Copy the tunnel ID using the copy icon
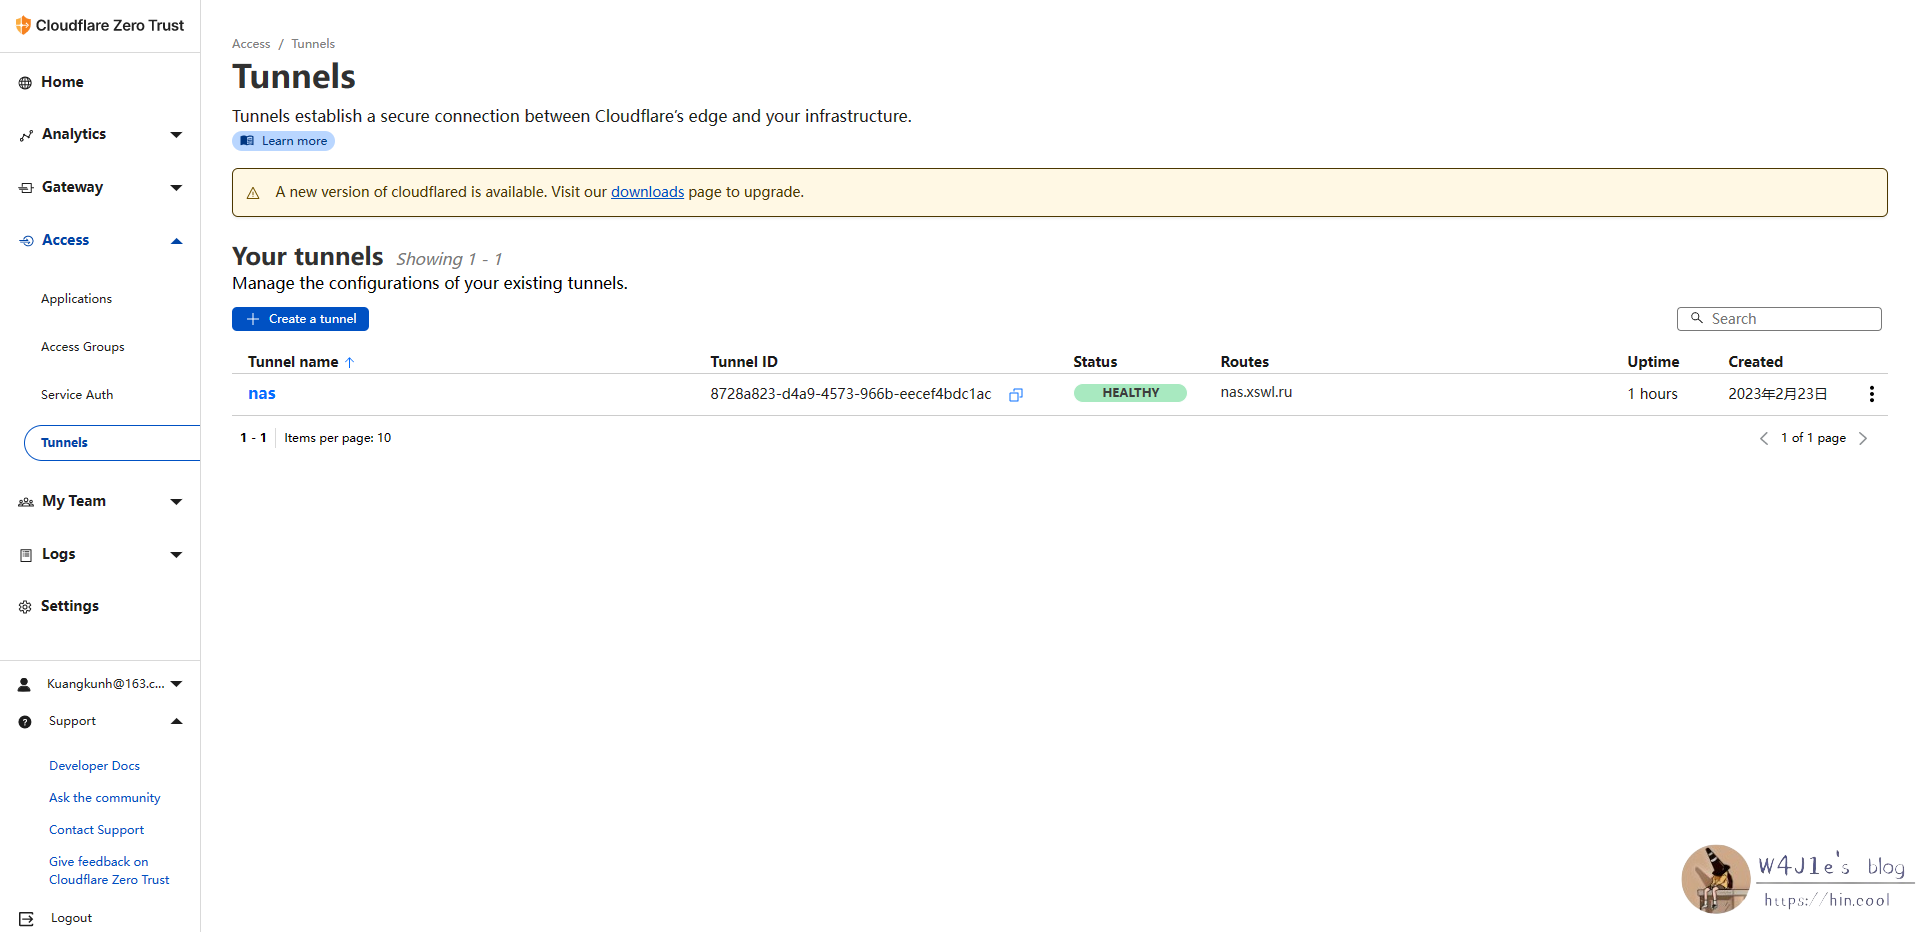1920x932 pixels. [1015, 394]
